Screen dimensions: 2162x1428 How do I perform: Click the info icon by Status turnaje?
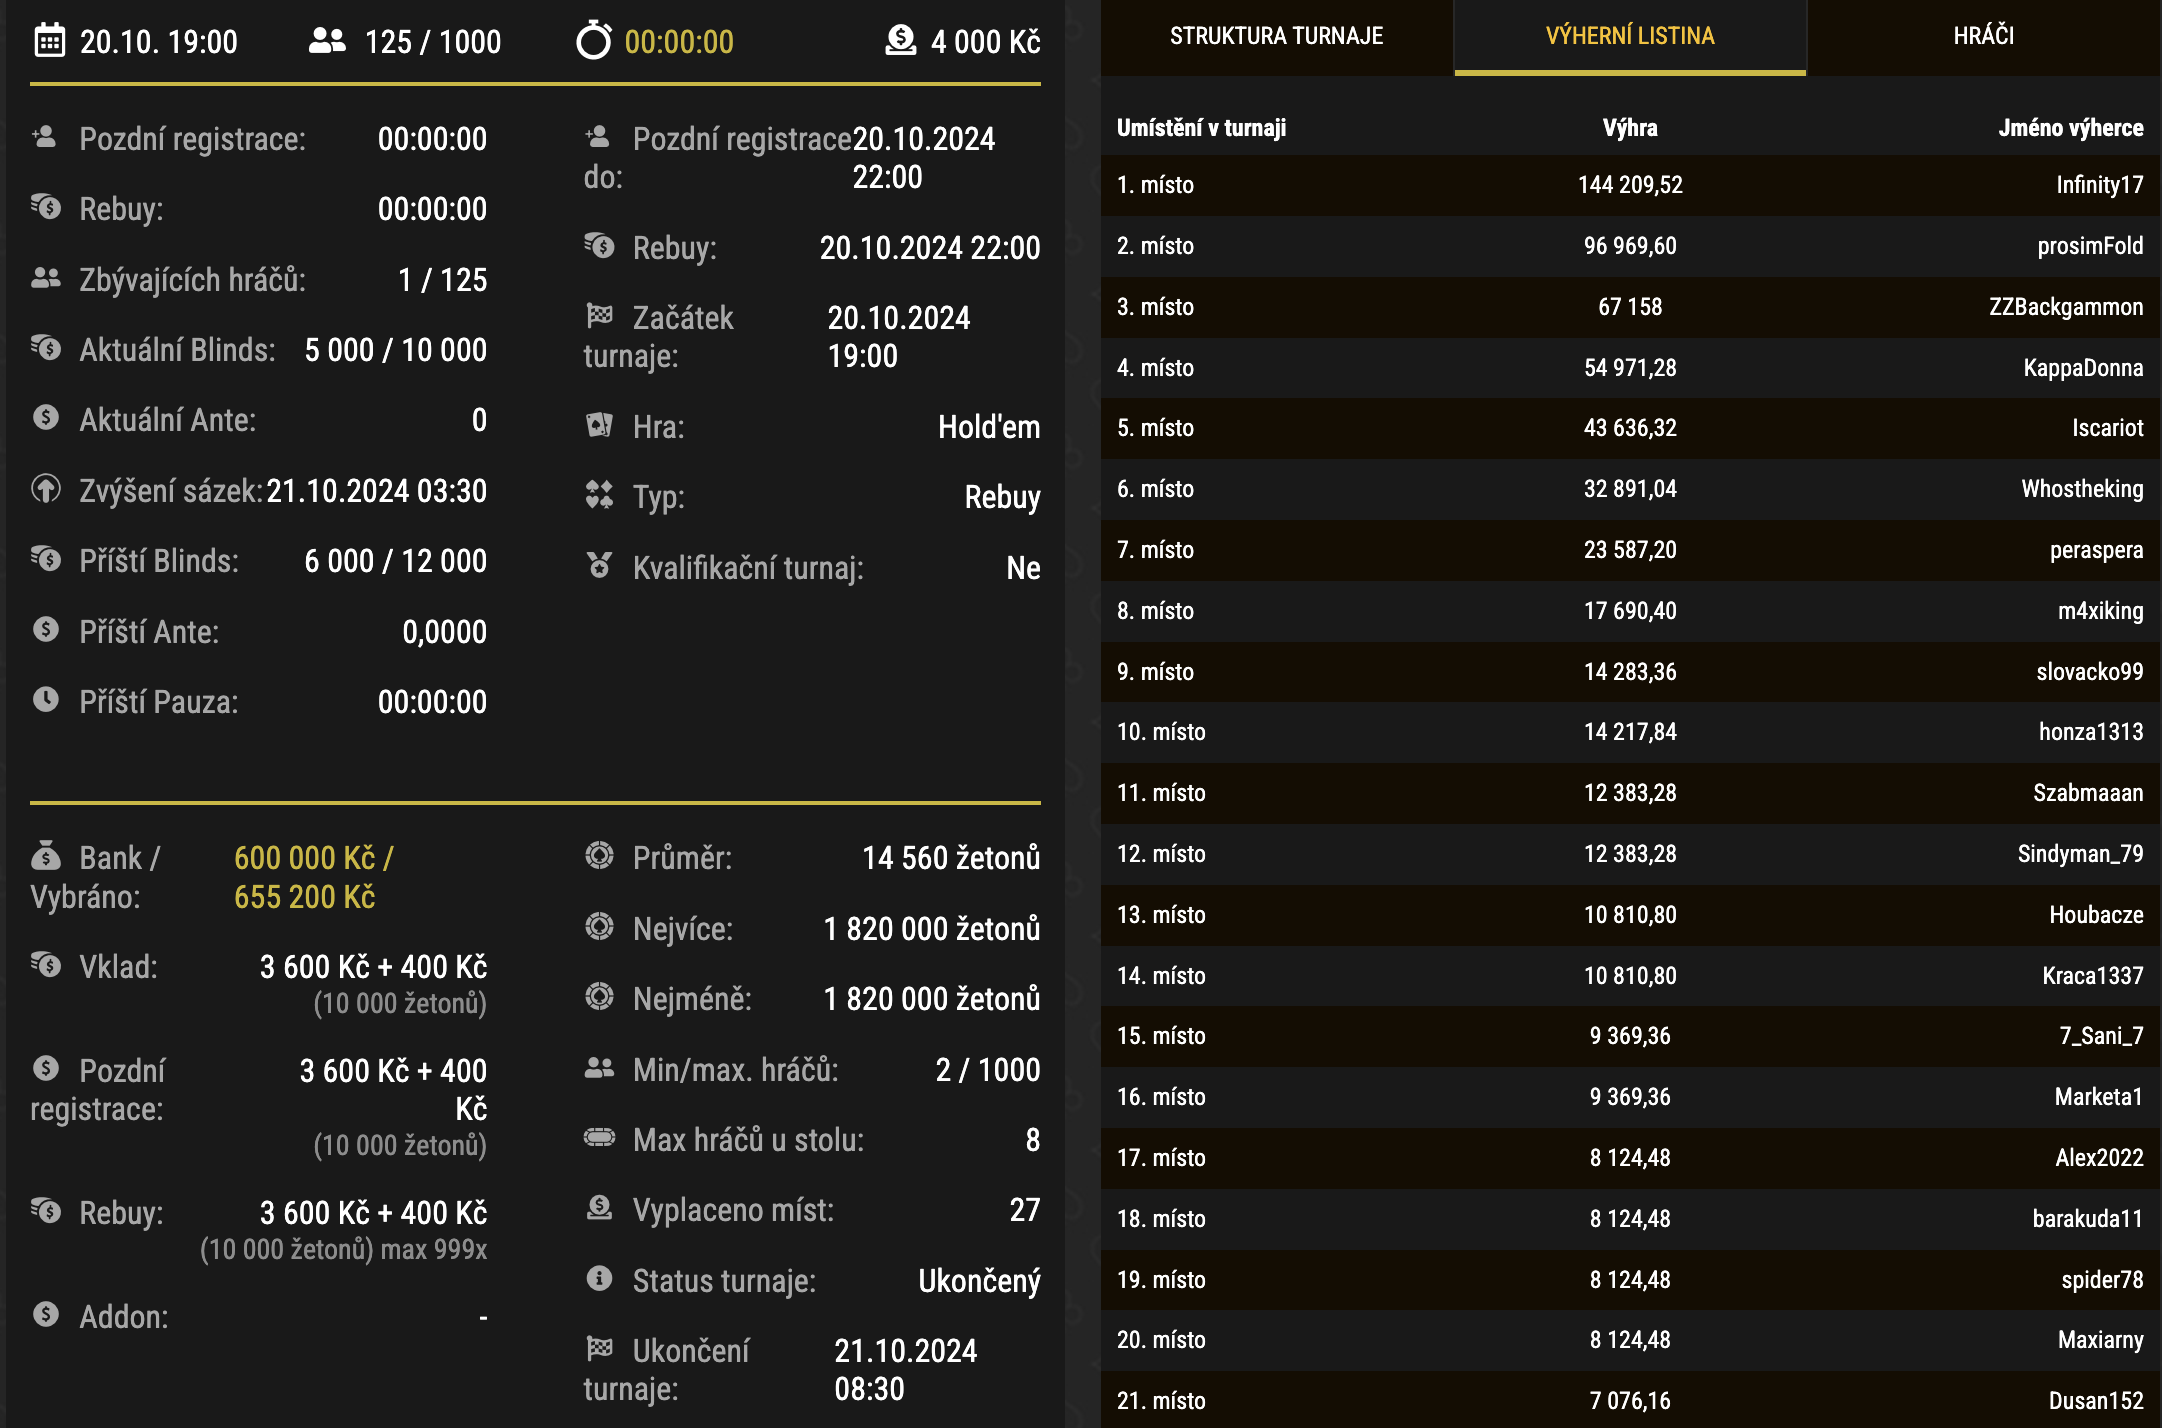pyautogui.click(x=599, y=1279)
